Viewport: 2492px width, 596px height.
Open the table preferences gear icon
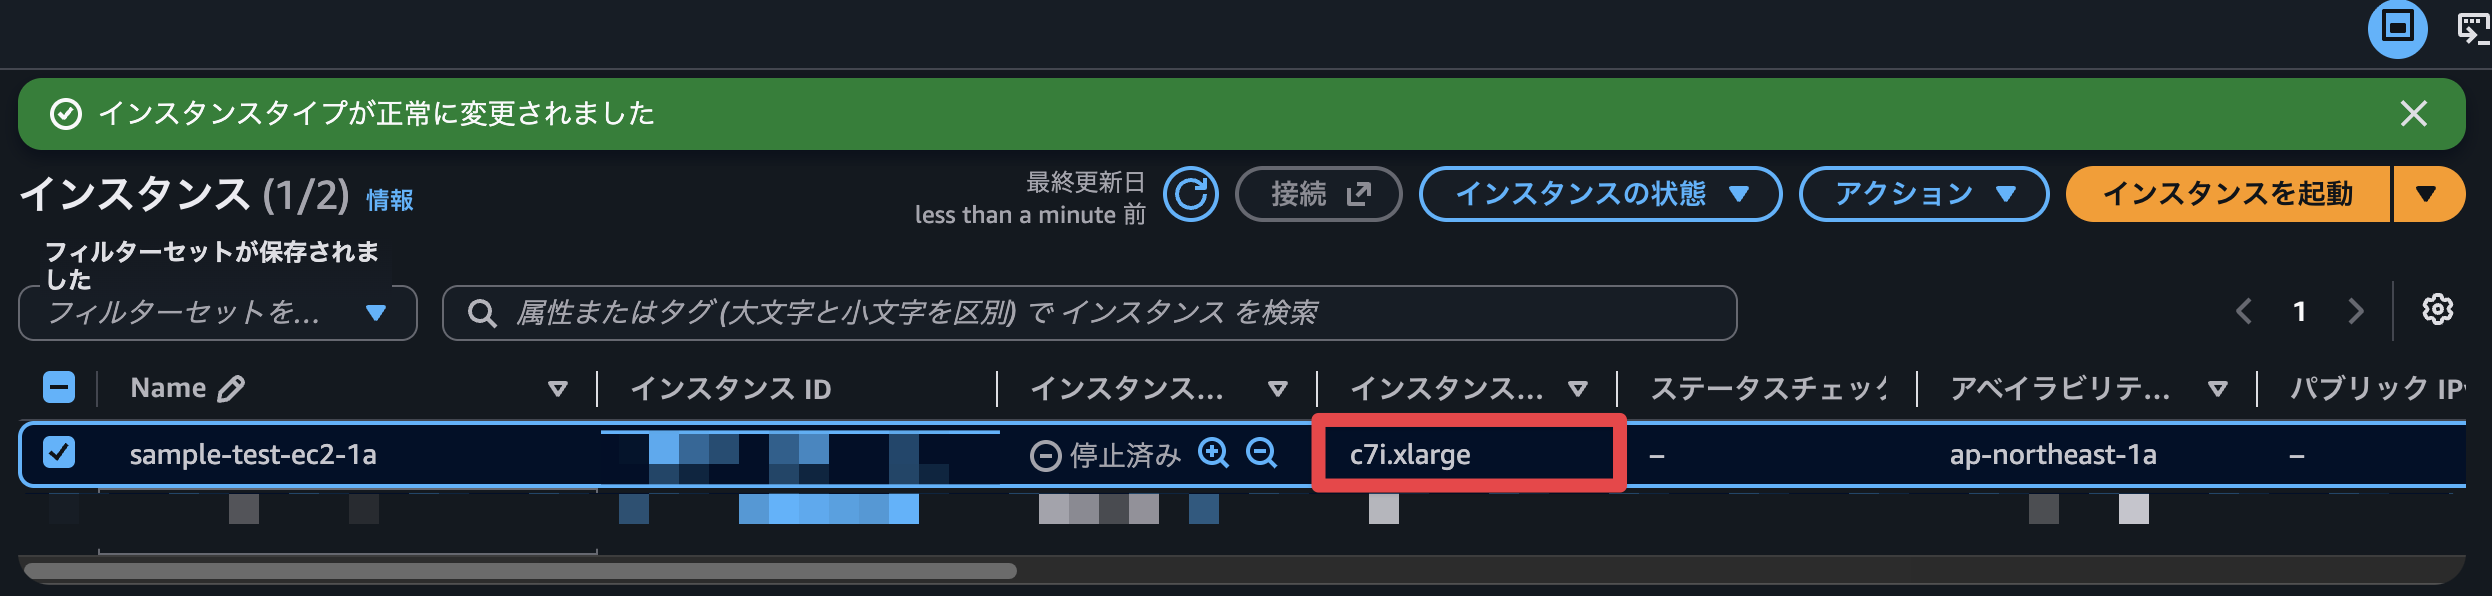[2437, 310]
